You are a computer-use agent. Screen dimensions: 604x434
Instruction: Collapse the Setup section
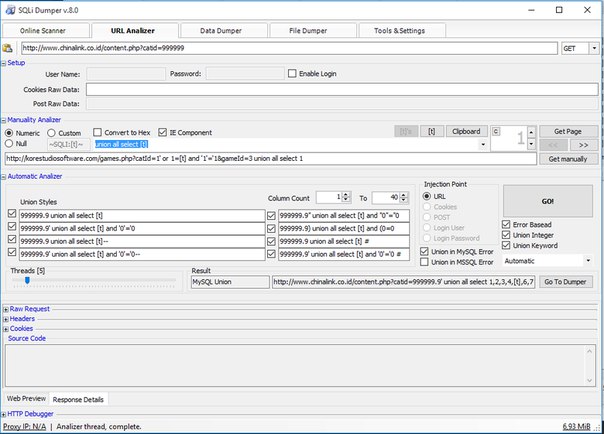coord(3,63)
